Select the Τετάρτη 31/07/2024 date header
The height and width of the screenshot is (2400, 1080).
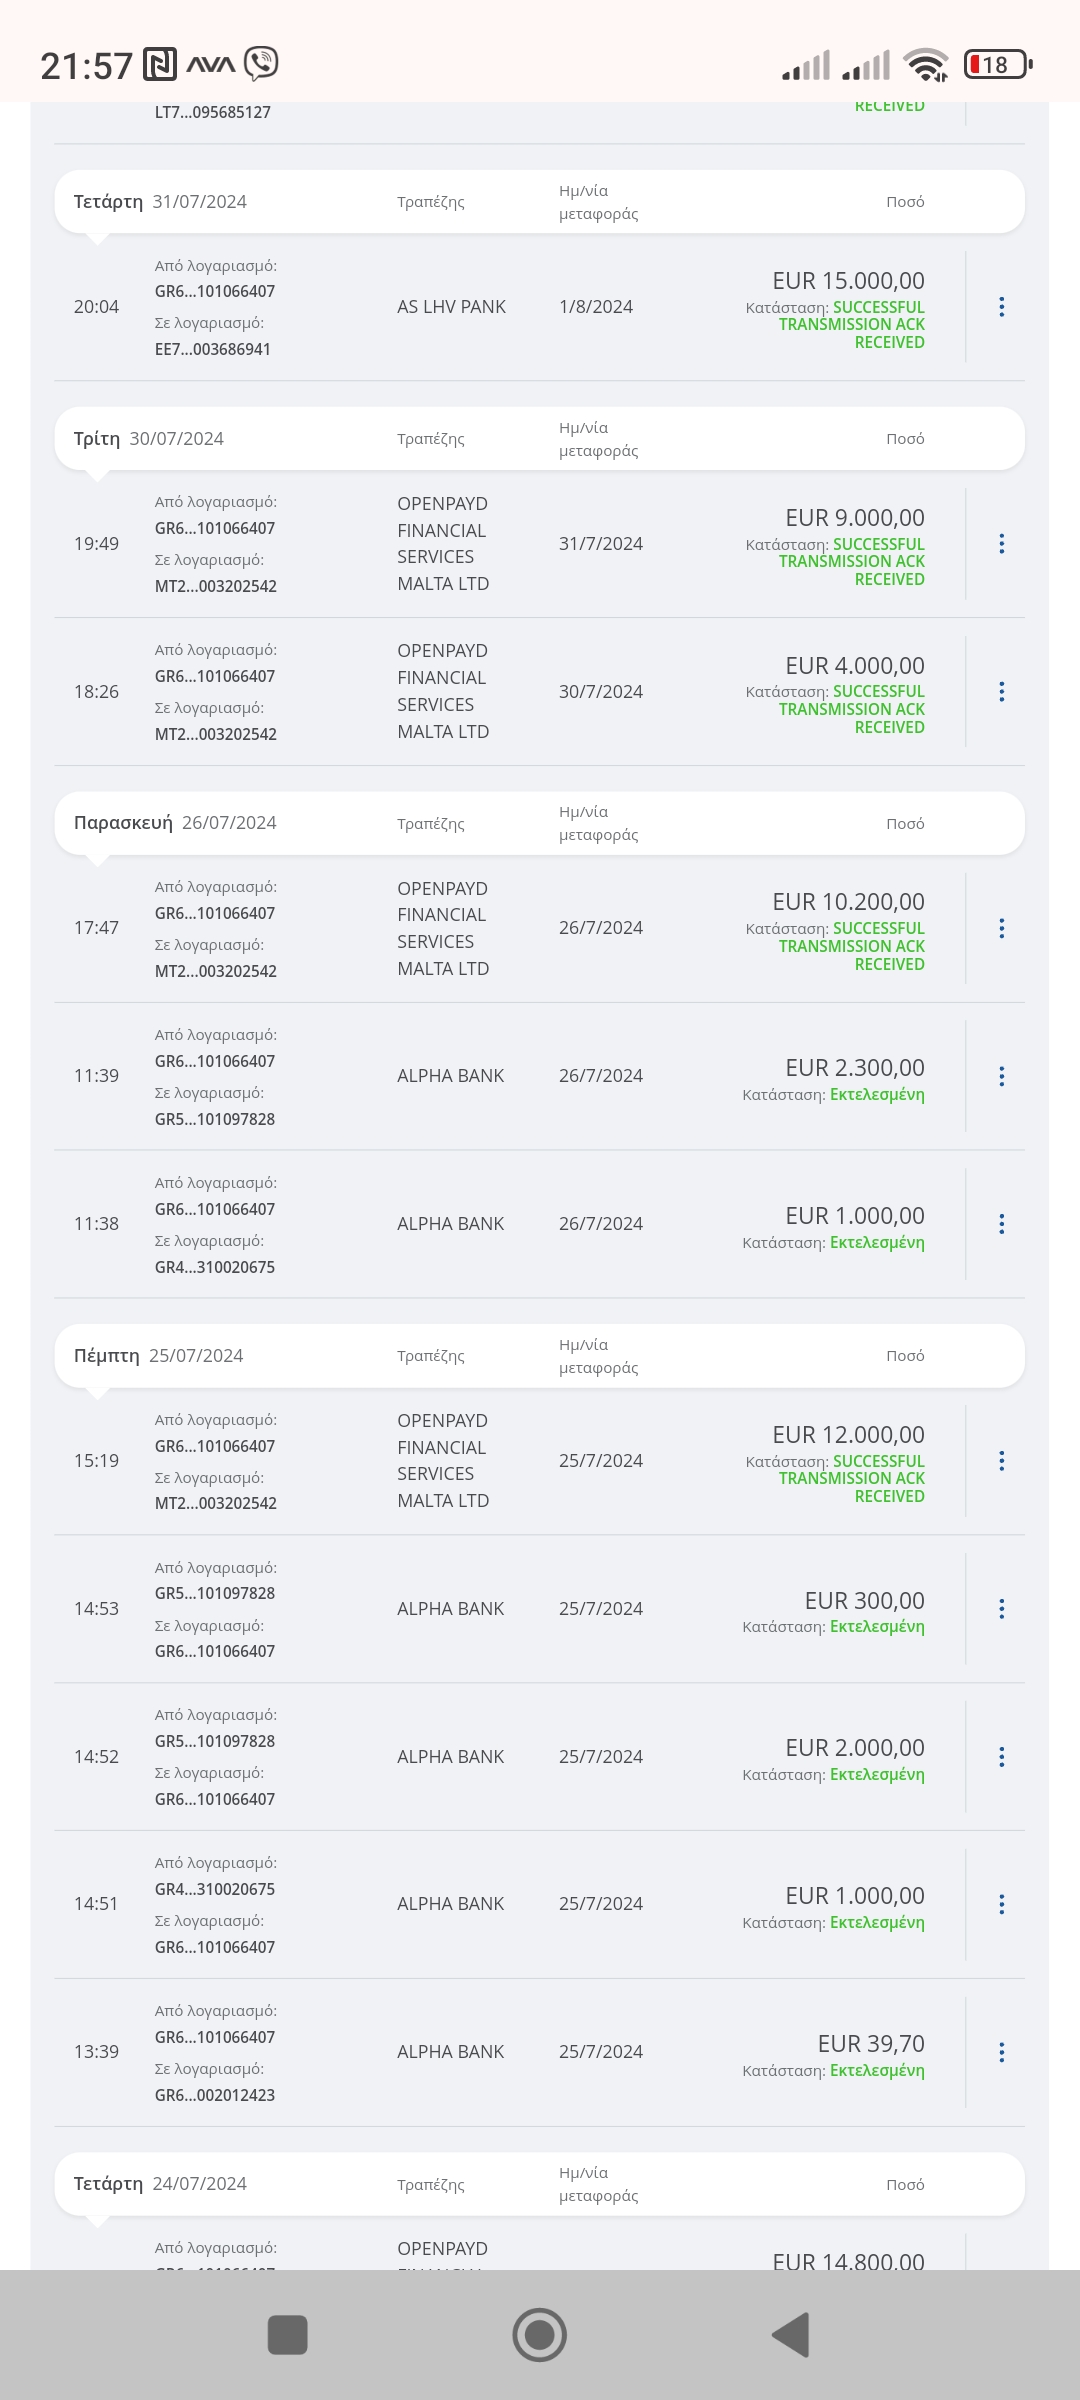click(x=160, y=202)
